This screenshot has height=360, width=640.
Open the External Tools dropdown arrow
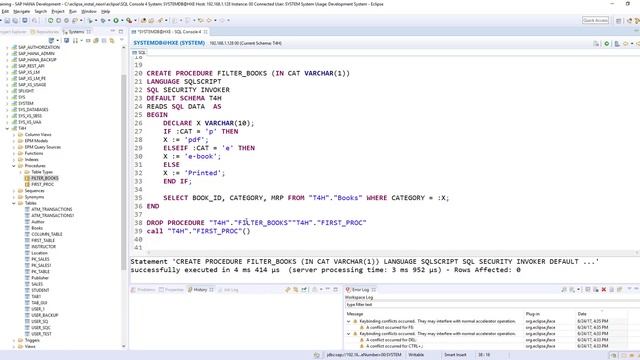point(135,20)
